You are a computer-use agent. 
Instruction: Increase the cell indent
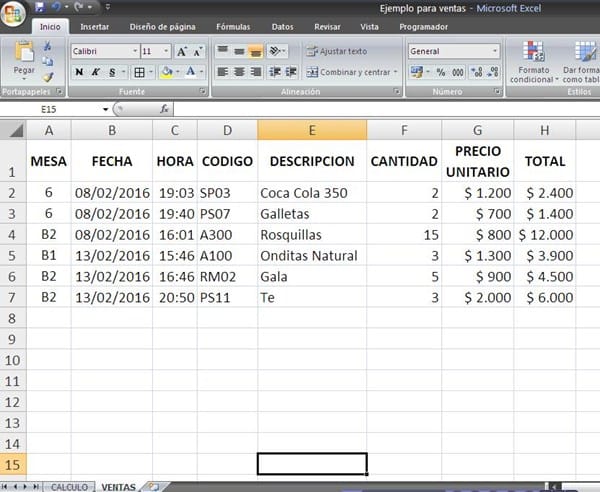click(x=291, y=72)
